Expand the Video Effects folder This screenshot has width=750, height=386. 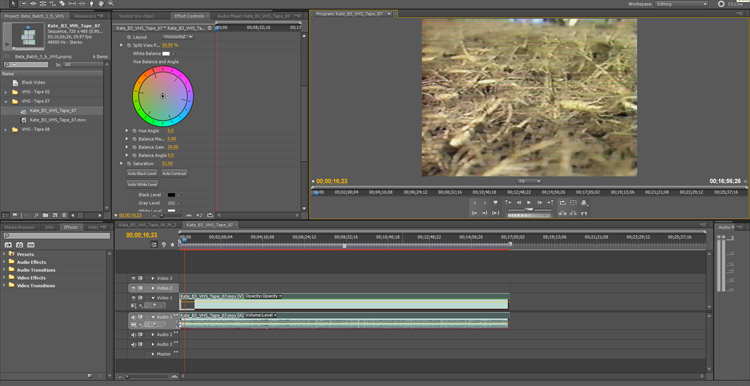pos(4,277)
